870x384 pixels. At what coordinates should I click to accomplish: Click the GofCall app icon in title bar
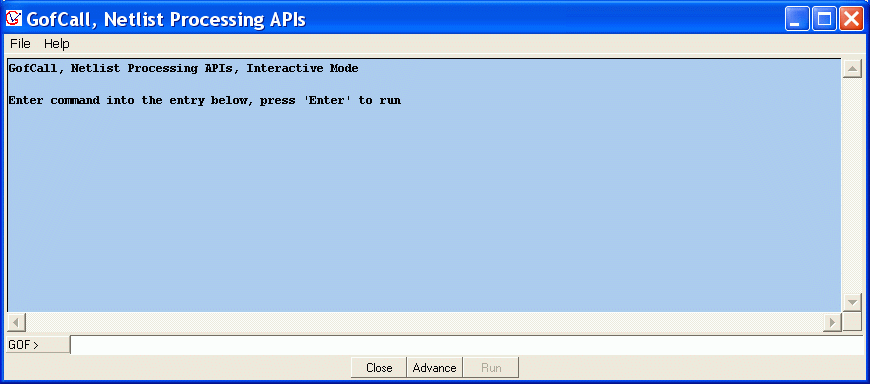click(13, 18)
